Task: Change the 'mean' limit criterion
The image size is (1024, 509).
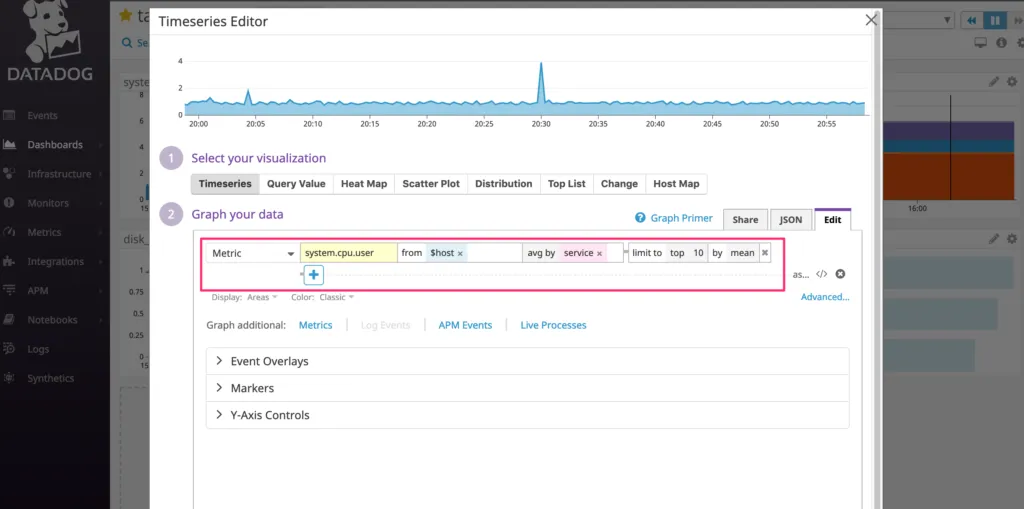Action: 742,253
